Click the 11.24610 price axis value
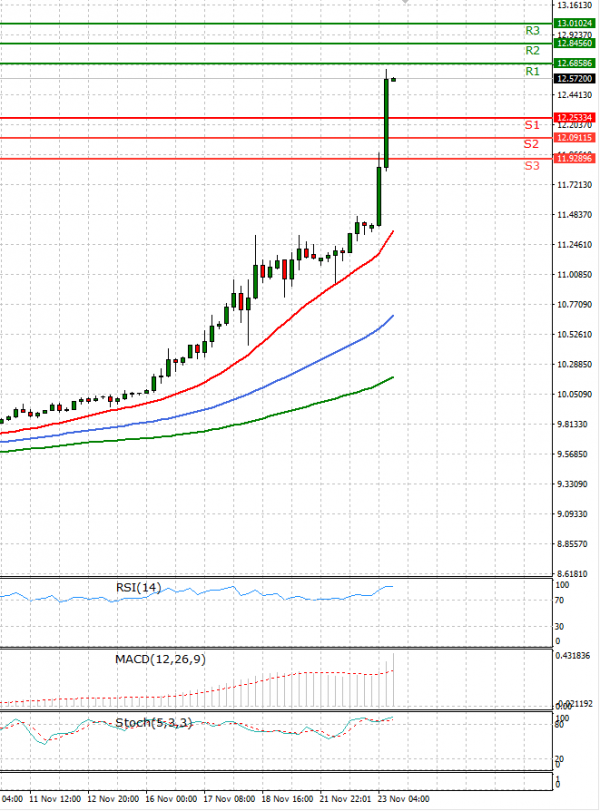 (574, 245)
